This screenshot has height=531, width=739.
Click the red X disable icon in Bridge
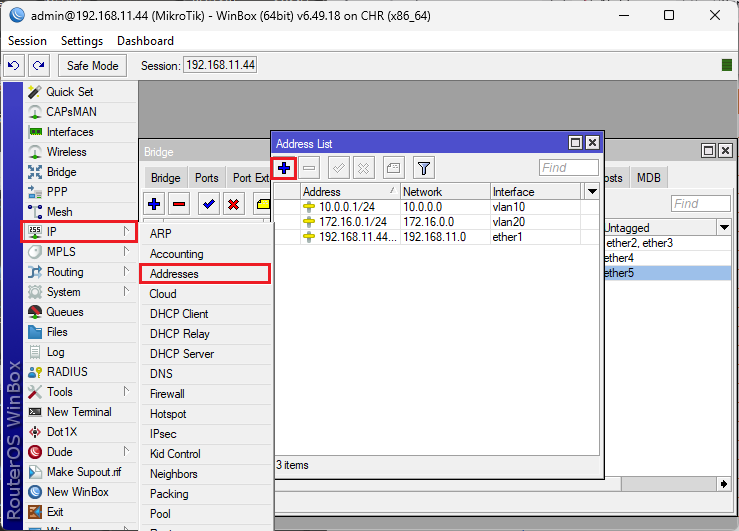(x=233, y=204)
